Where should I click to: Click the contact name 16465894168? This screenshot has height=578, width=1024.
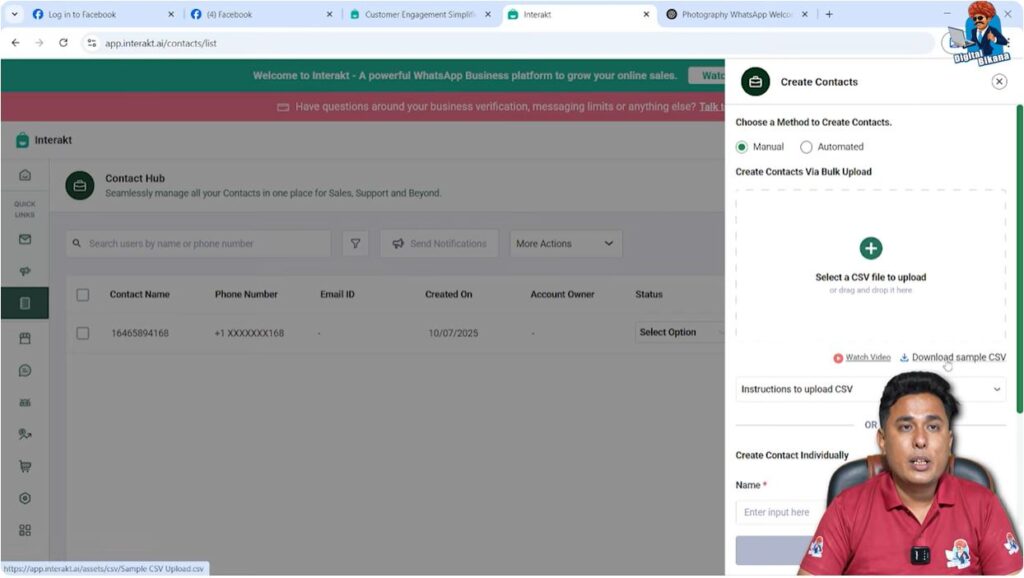click(x=140, y=333)
